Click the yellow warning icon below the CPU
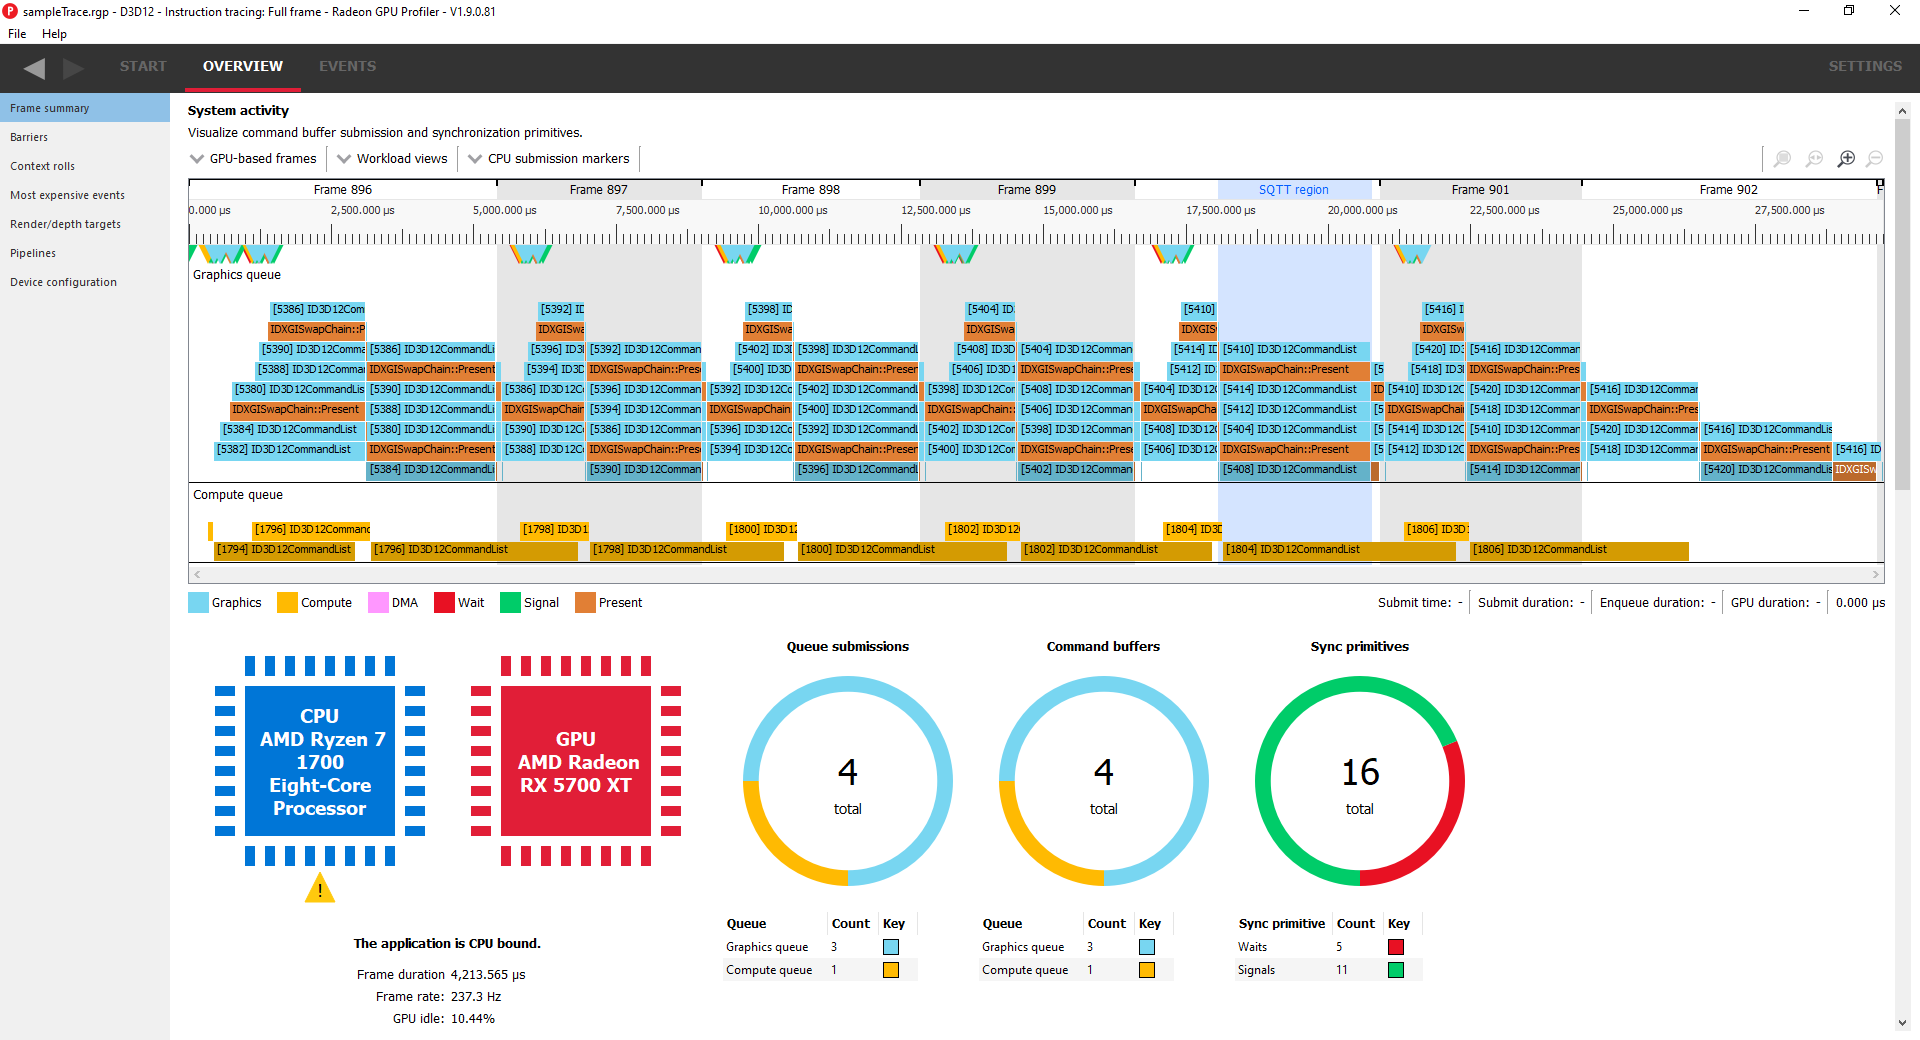The height and width of the screenshot is (1040, 1920). coord(319,888)
